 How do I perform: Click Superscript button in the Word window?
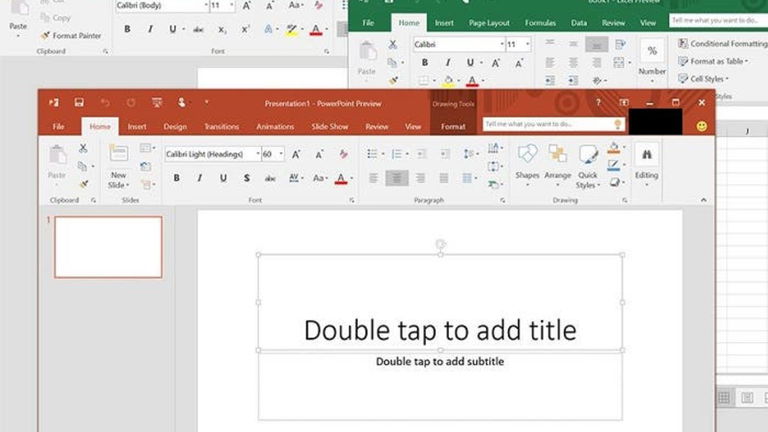pyautogui.click(x=245, y=29)
